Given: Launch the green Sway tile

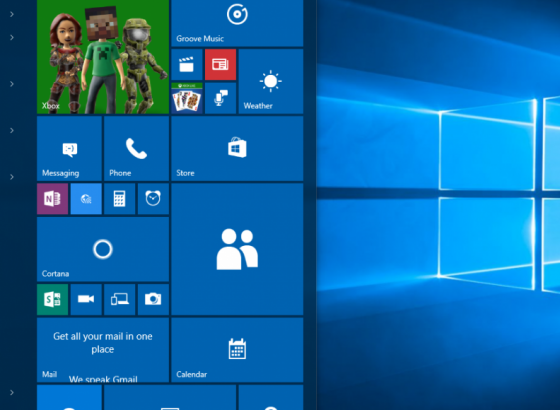Looking at the screenshot, I should click(52, 300).
